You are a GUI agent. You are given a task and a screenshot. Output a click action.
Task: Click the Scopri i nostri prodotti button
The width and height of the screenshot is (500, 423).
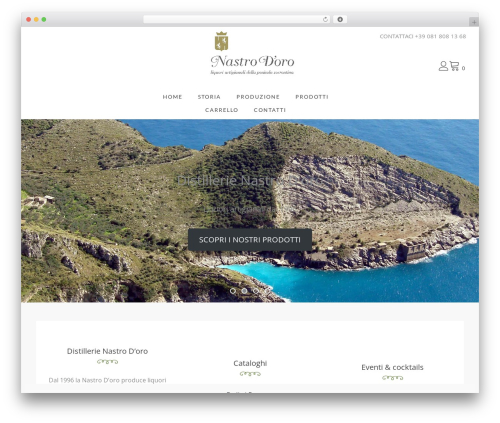(250, 240)
